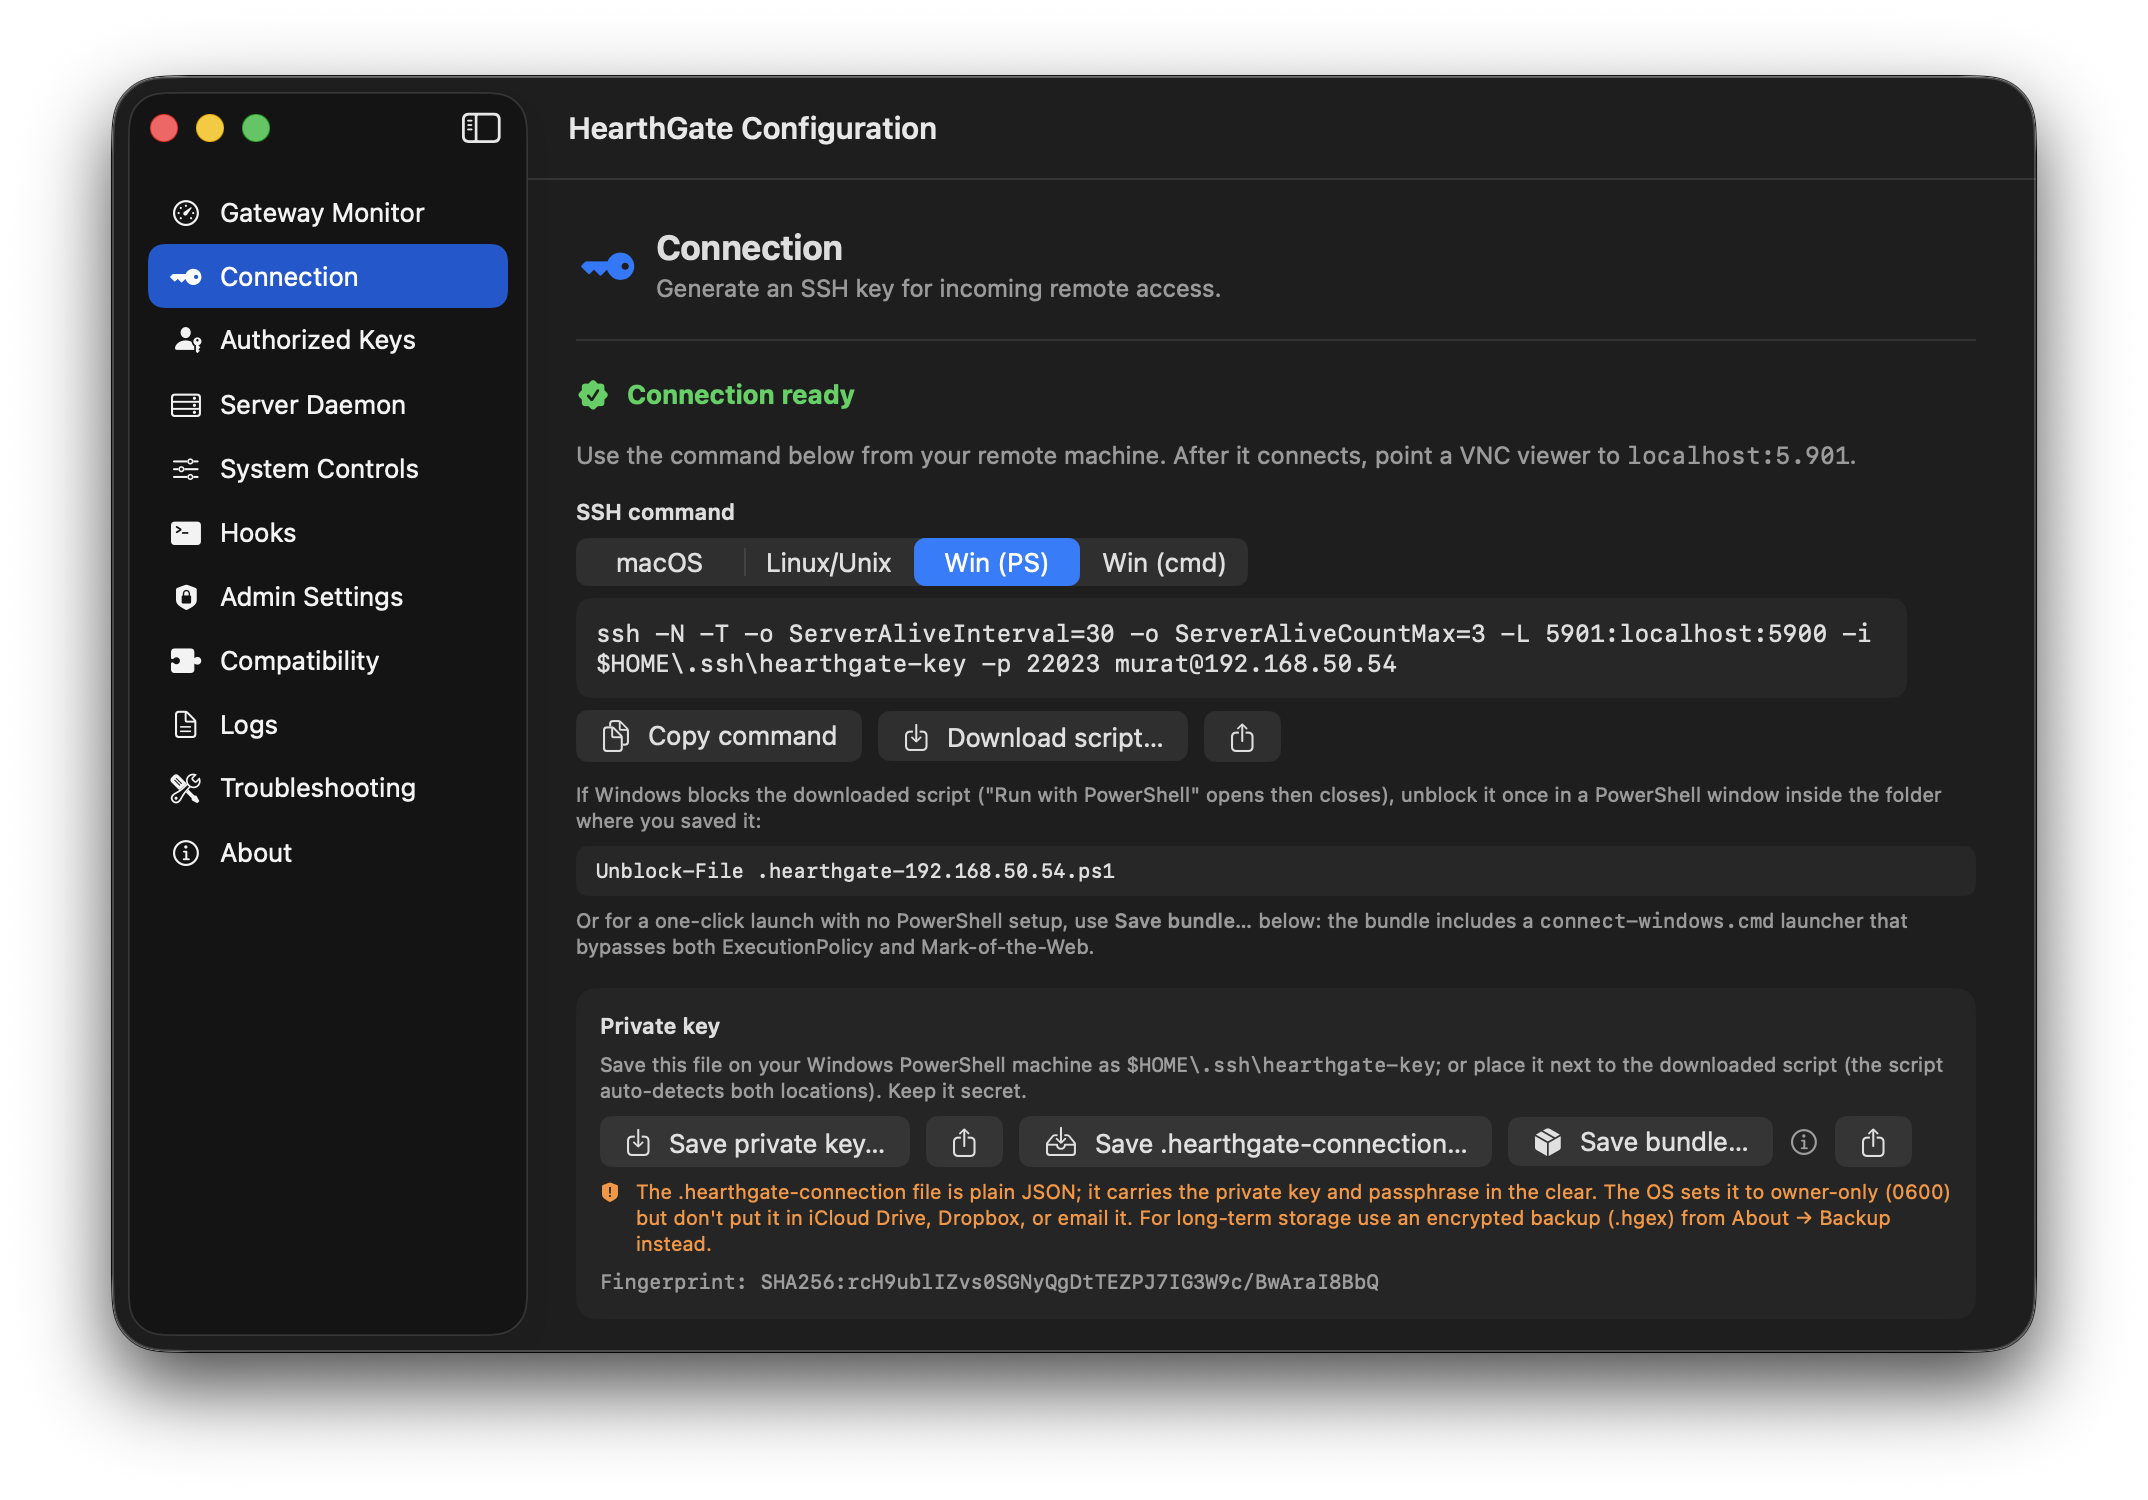The image size is (2148, 1500).
Task: Click the green Connection ready checkmark badge
Action: pyautogui.click(x=593, y=395)
